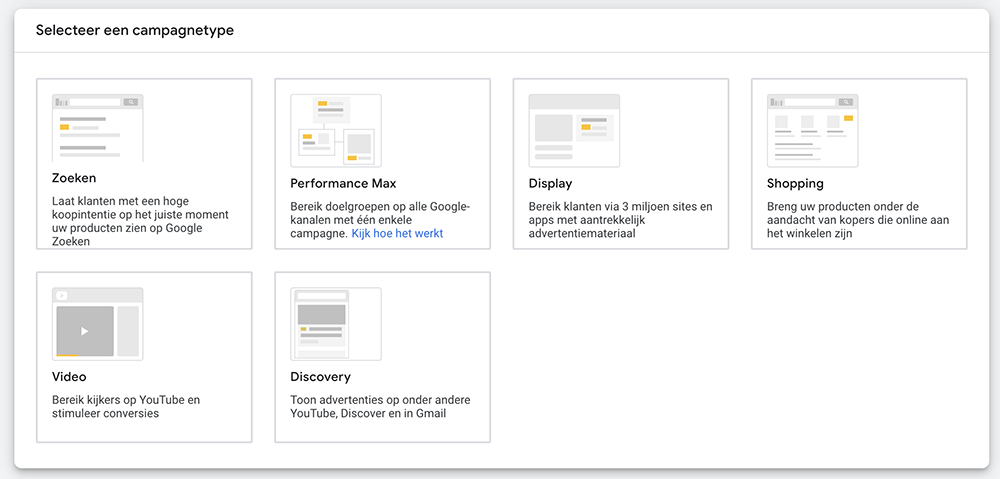Screen dimensions: 1000x479
Task: Select the Discovery campaign illustration
Action: point(336,324)
